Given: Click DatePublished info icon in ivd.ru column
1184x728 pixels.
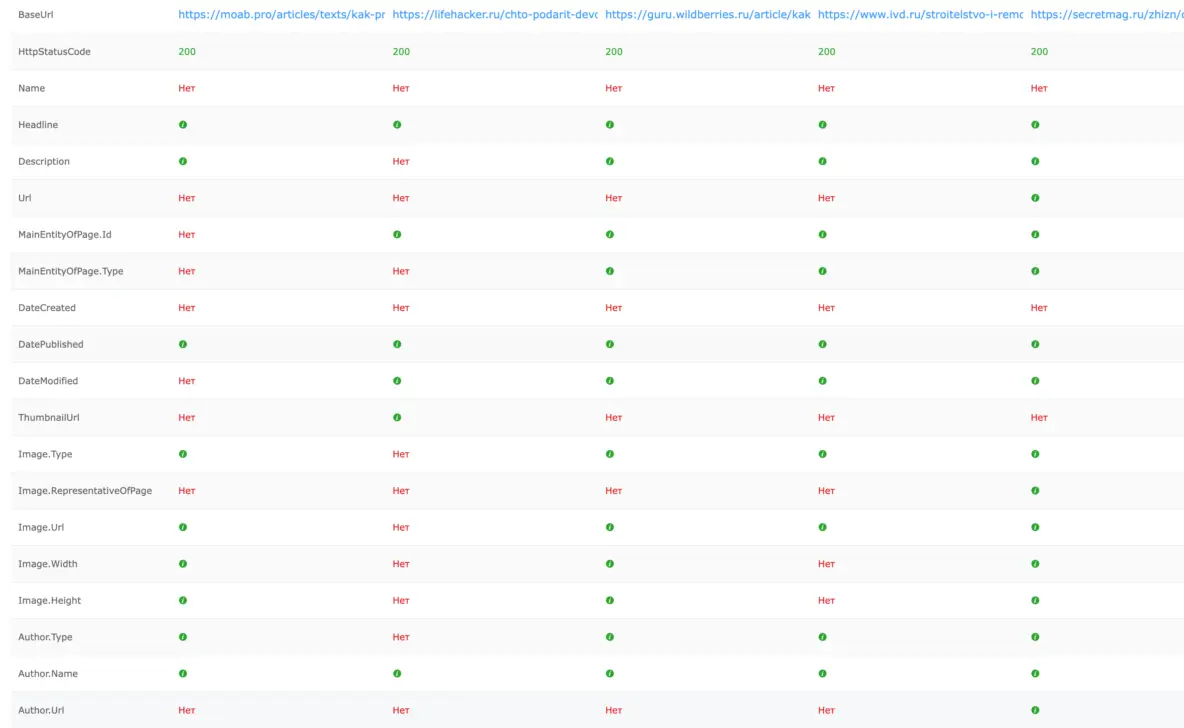Looking at the screenshot, I should (822, 345).
